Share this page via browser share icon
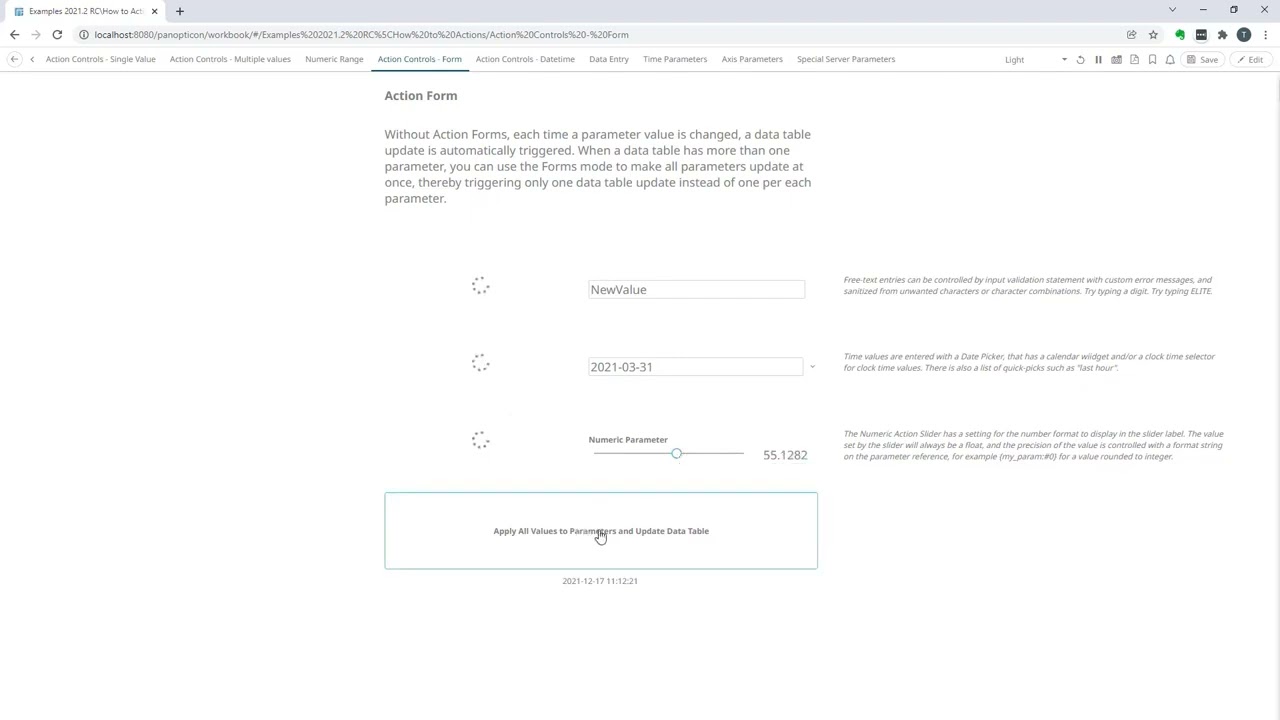 tap(1132, 35)
